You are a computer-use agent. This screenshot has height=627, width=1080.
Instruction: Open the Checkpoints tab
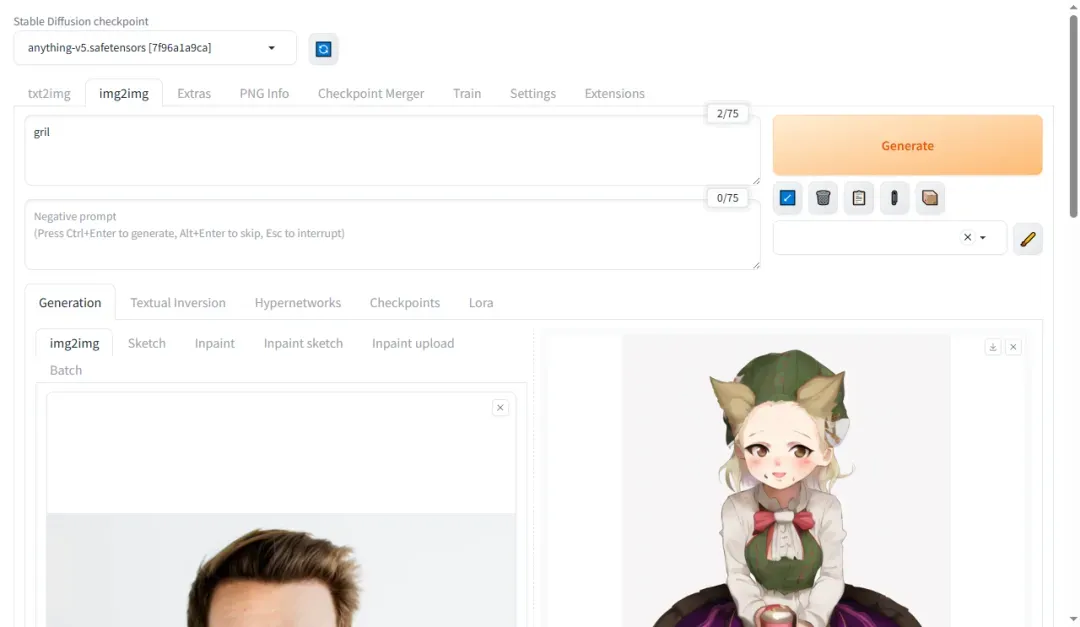point(405,302)
